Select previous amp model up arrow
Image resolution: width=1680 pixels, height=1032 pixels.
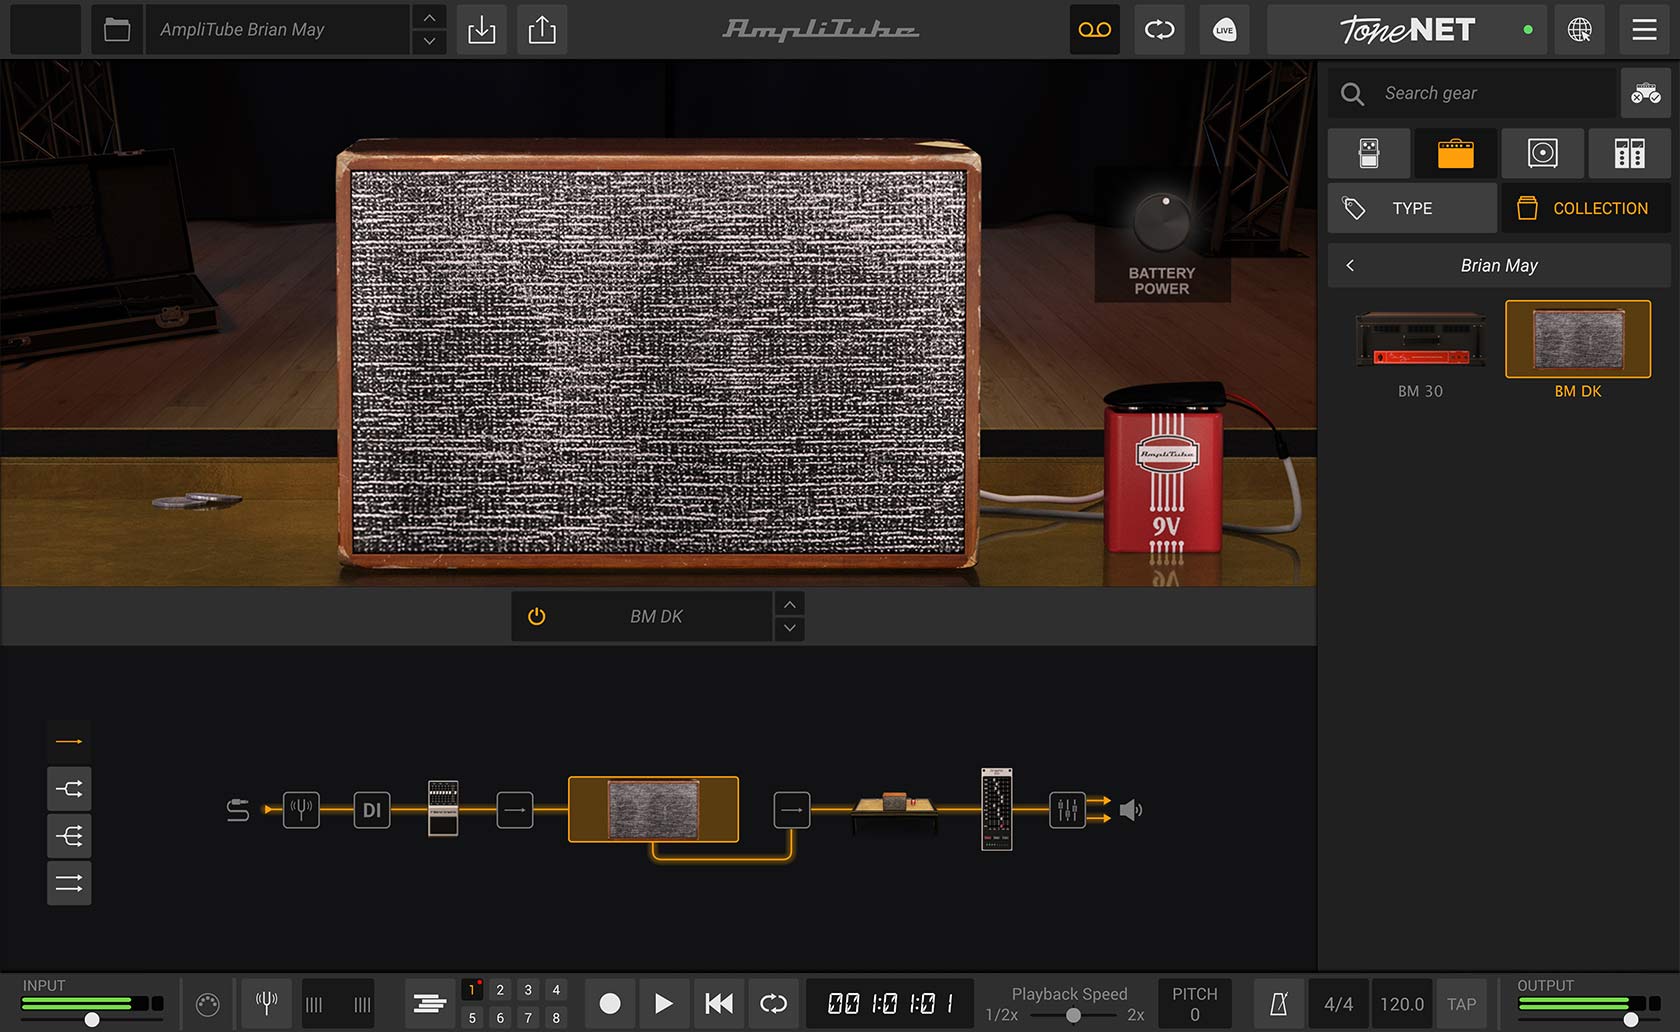point(790,604)
